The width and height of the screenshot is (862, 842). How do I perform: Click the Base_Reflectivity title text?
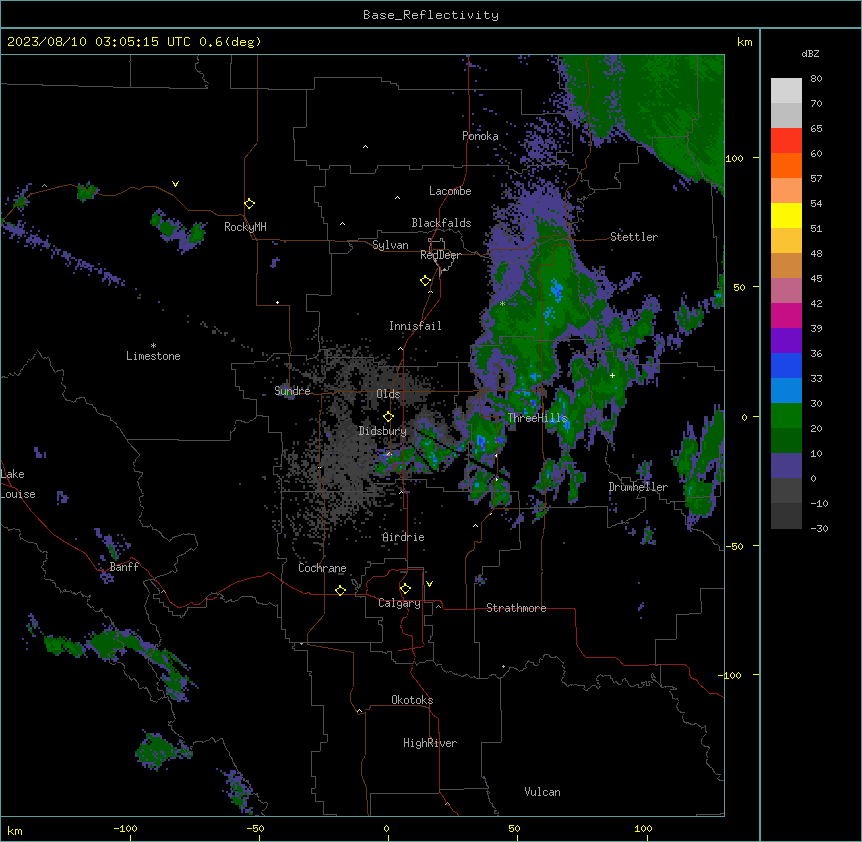(431, 15)
